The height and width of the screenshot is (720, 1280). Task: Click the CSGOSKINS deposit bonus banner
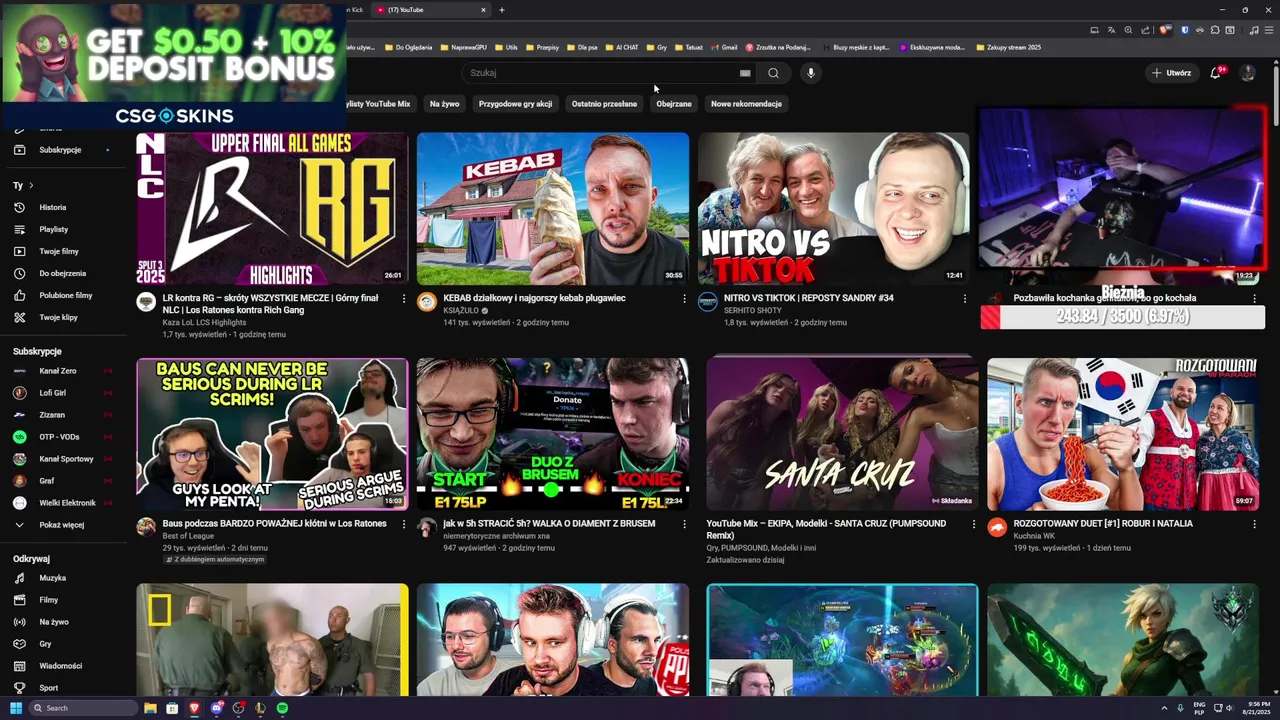(x=174, y=65)
